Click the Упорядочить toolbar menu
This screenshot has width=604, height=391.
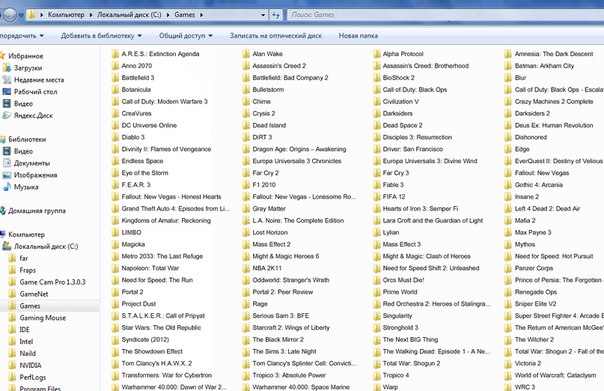(21, 35)
